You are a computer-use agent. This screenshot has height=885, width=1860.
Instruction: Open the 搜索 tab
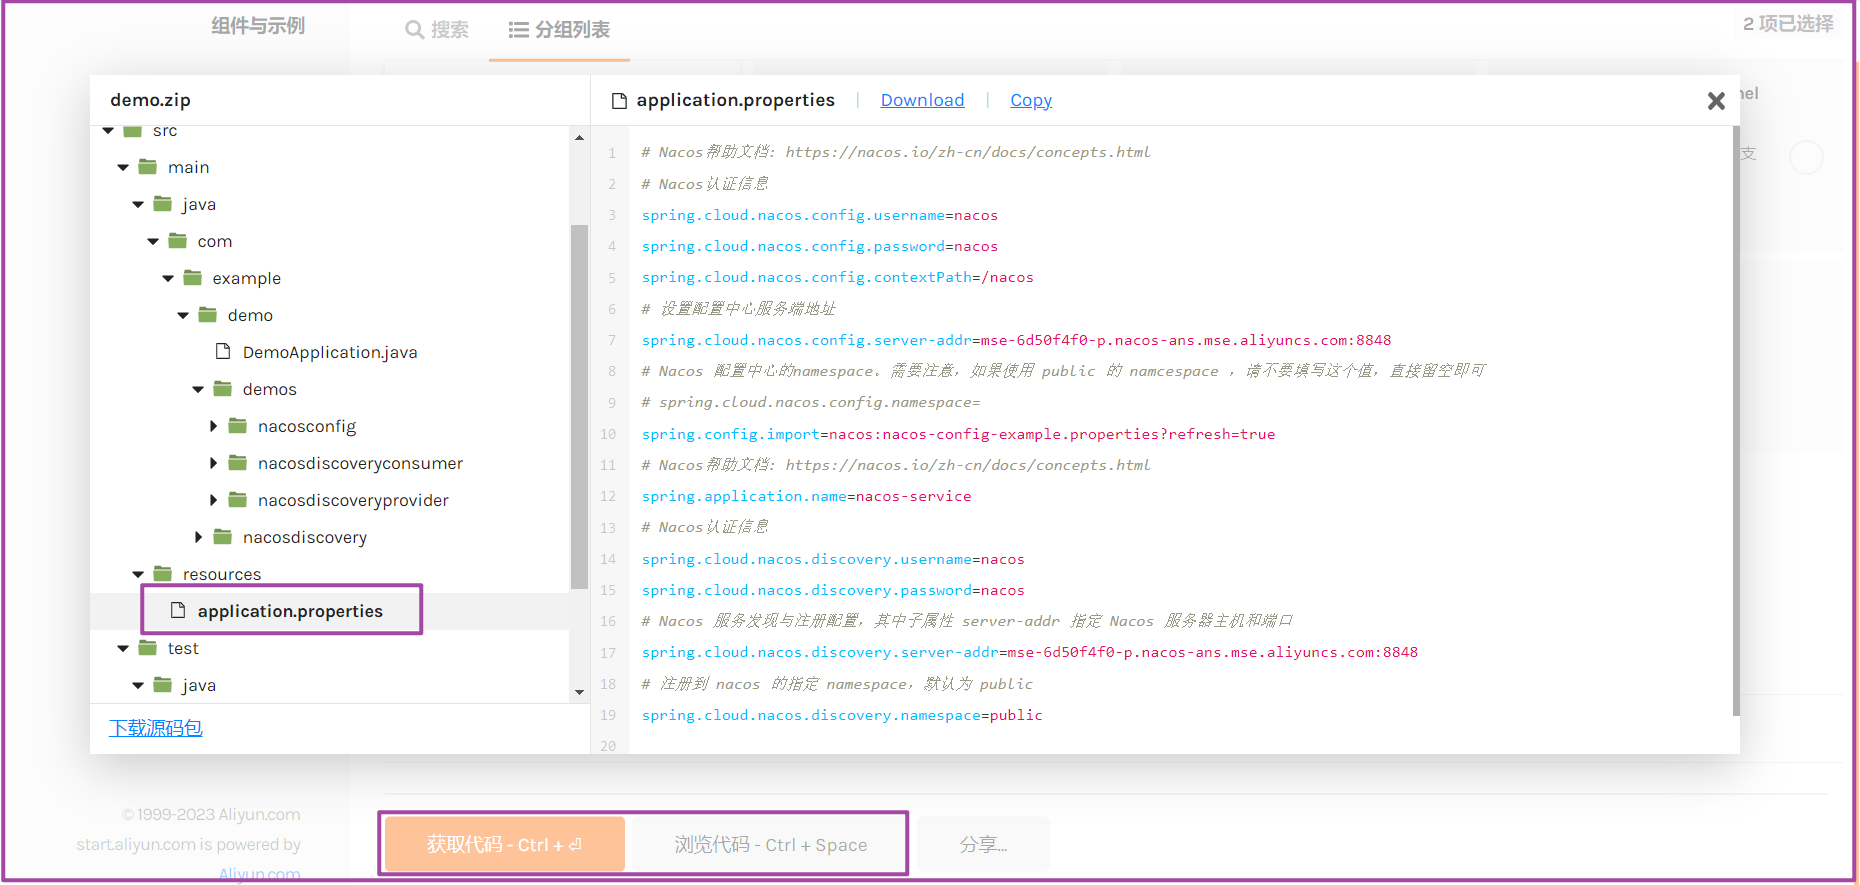click(x=437, y=30)
